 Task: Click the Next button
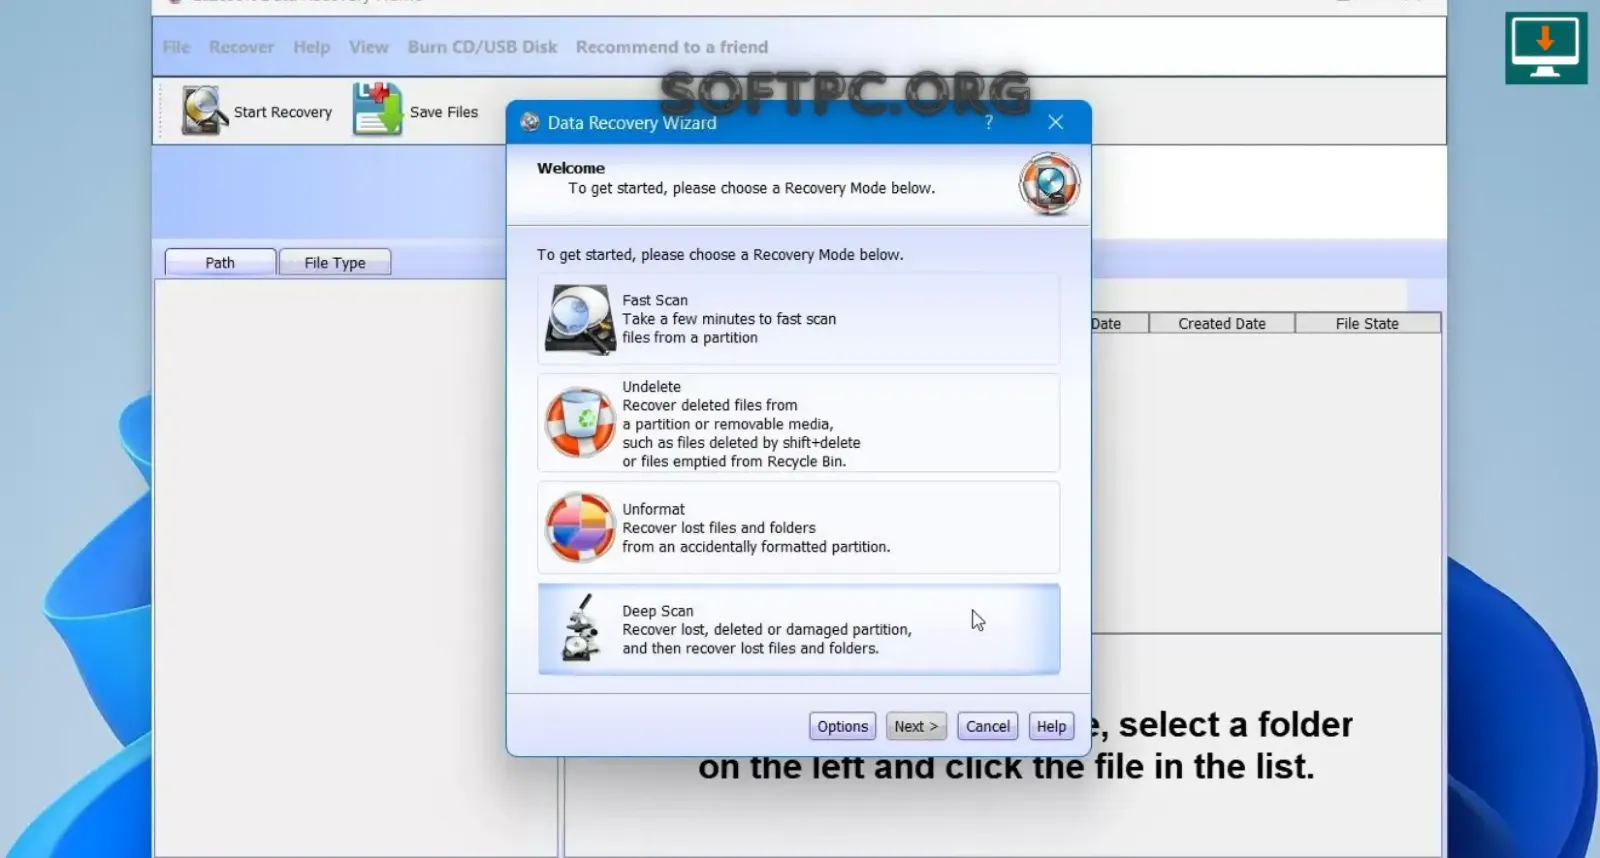click(x=916, y=726)
